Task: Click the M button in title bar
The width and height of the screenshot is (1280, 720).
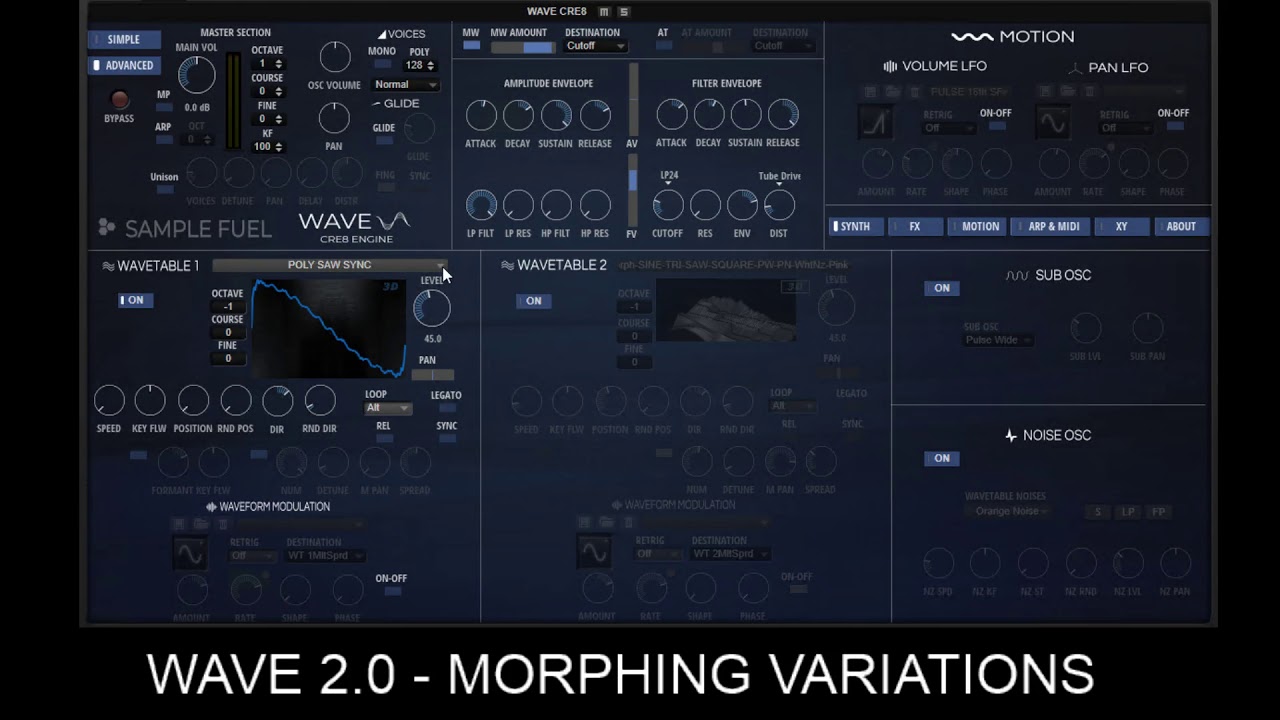Action: tap(604, 12)
